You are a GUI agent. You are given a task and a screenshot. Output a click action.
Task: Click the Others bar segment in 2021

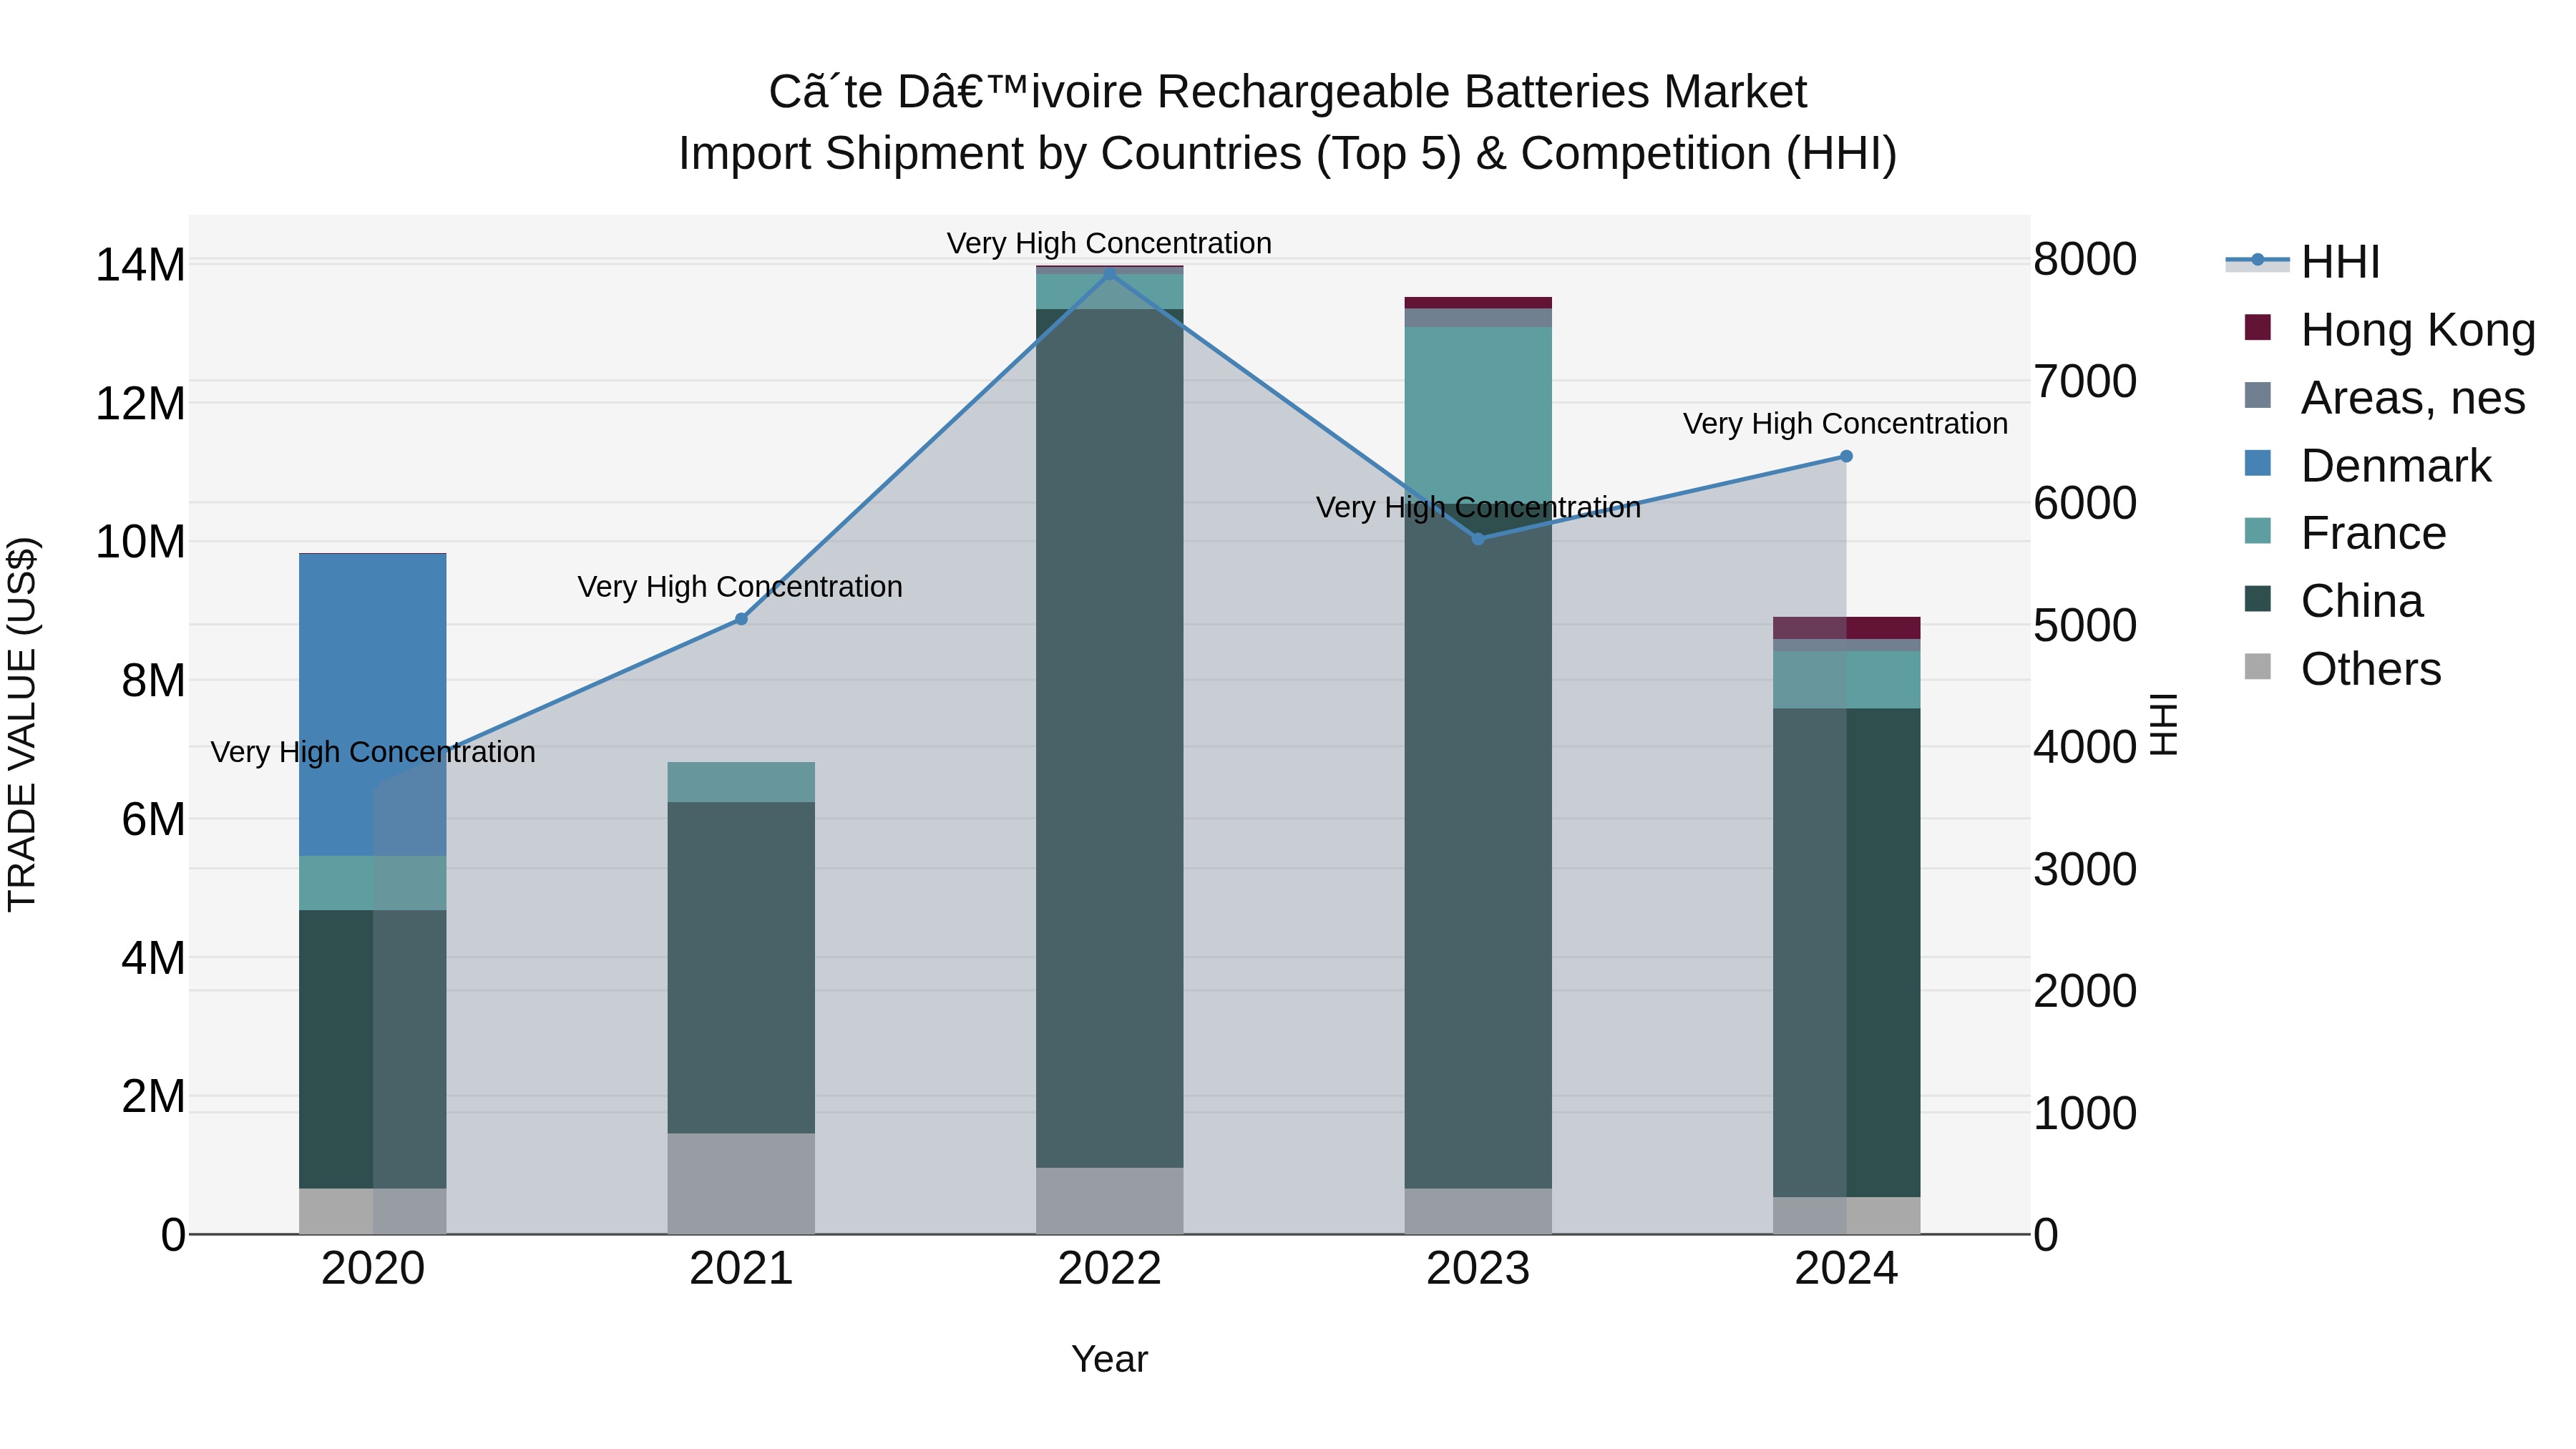741,1184
